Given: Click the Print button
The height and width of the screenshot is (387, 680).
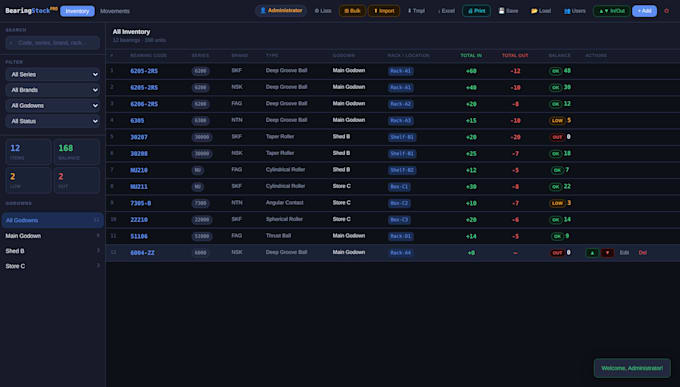Looking at the screenshot, I should coord(476,11).
